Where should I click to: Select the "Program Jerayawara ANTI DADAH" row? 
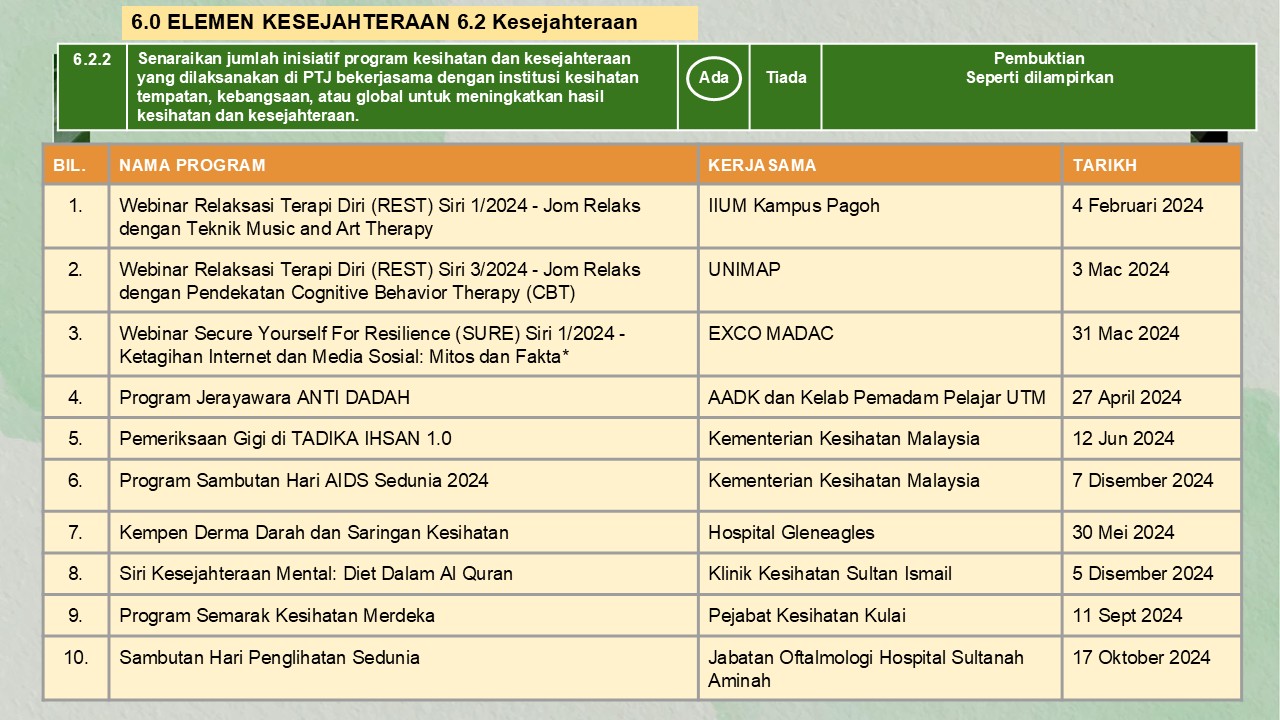pos(264,397)
